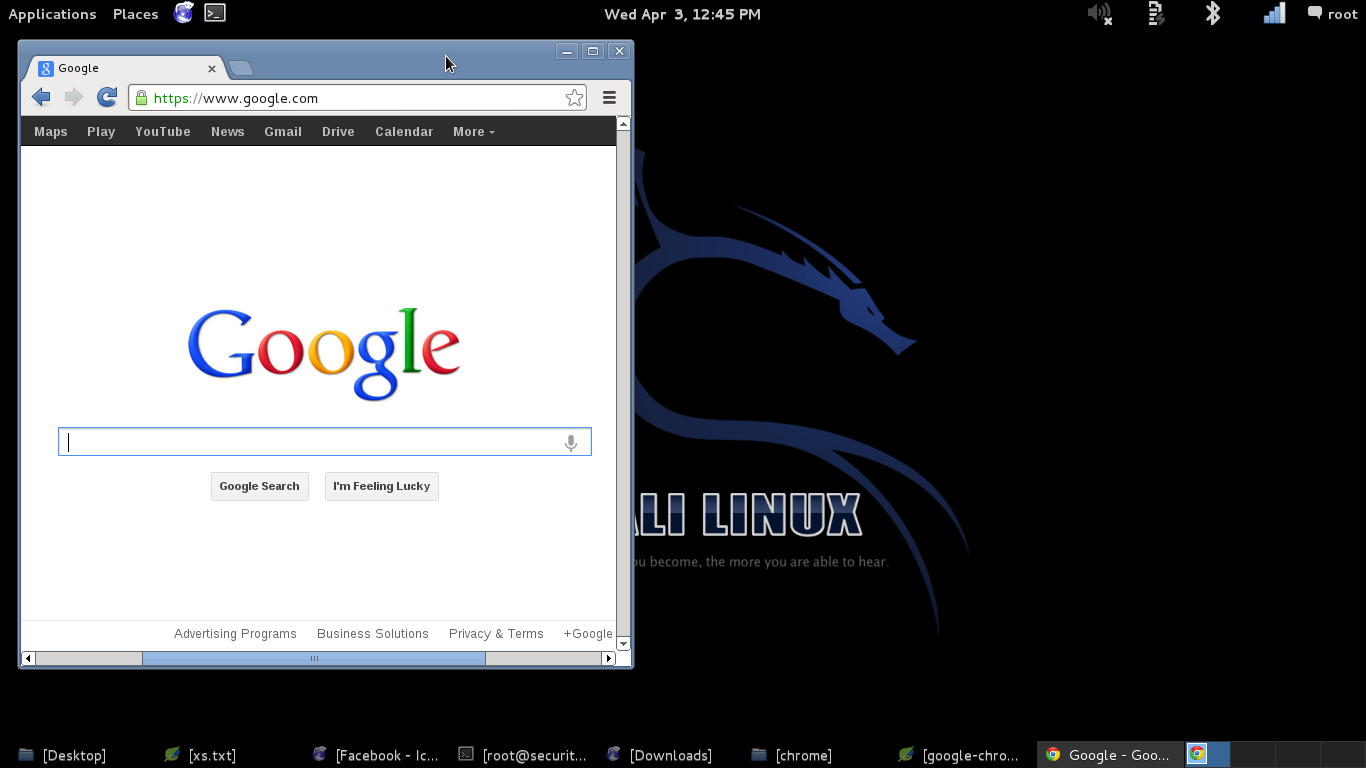
Task: Launch the web browser globe icon
Action: (184, 13)
